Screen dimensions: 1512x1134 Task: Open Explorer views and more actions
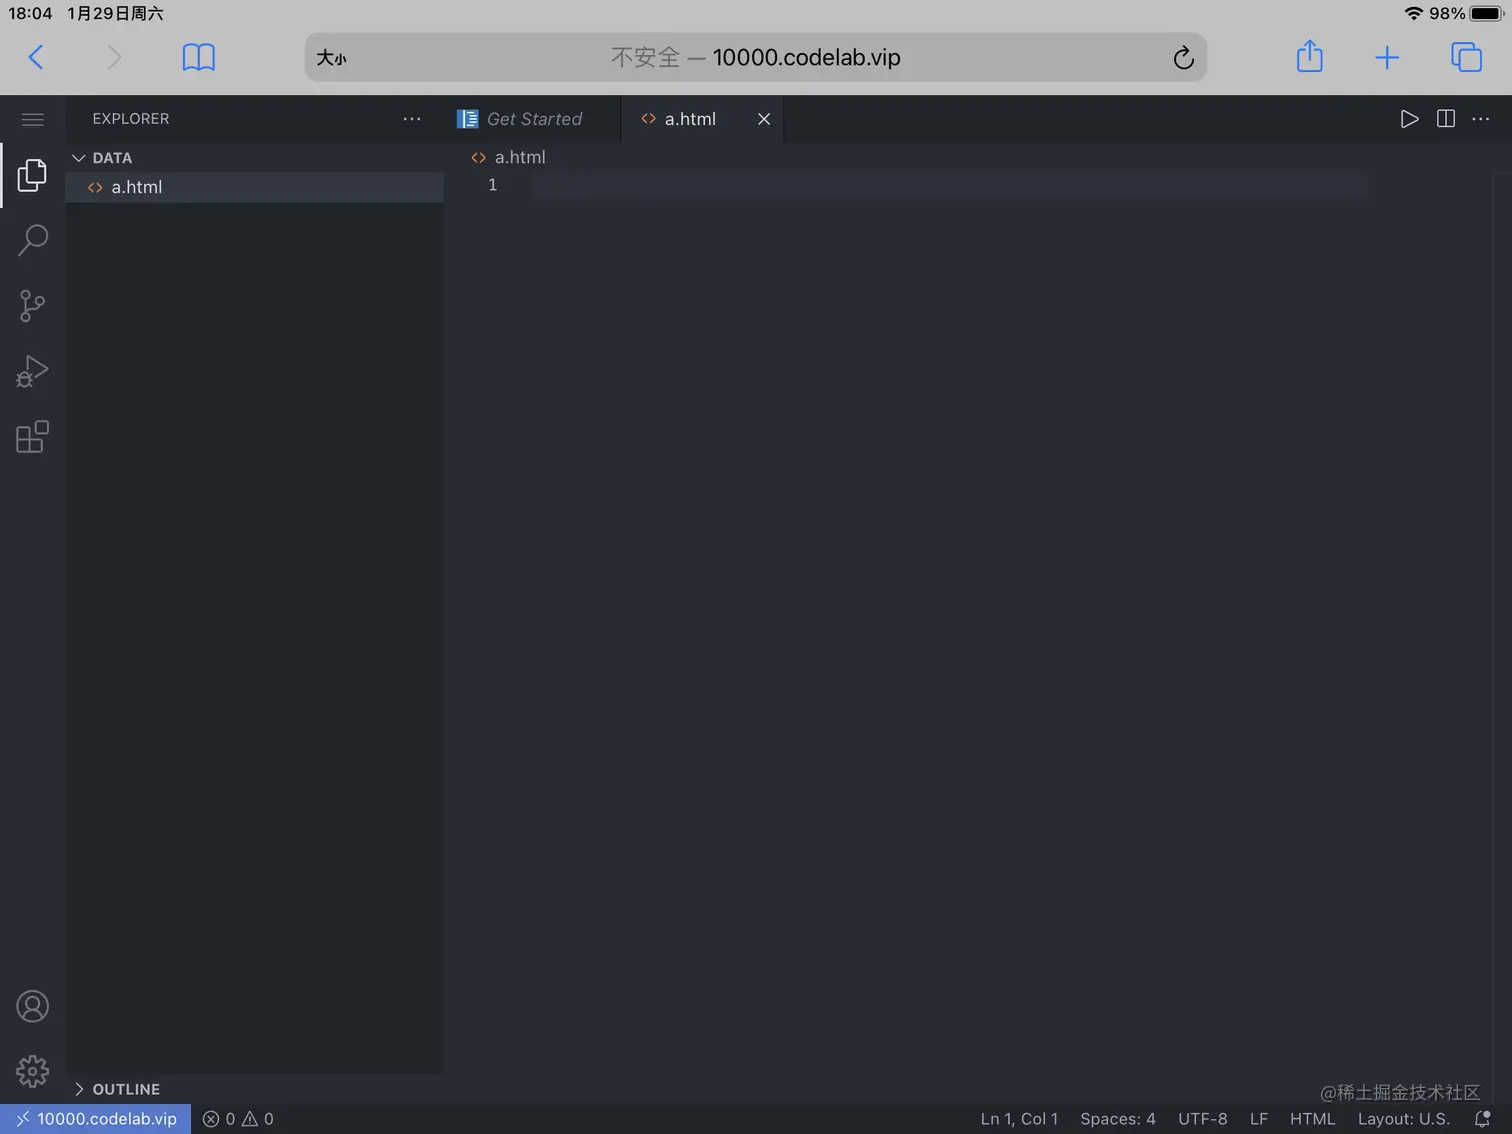pos(412,119)
